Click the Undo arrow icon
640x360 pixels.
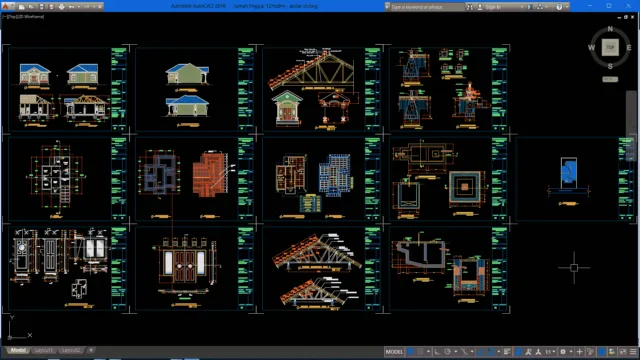71,7
